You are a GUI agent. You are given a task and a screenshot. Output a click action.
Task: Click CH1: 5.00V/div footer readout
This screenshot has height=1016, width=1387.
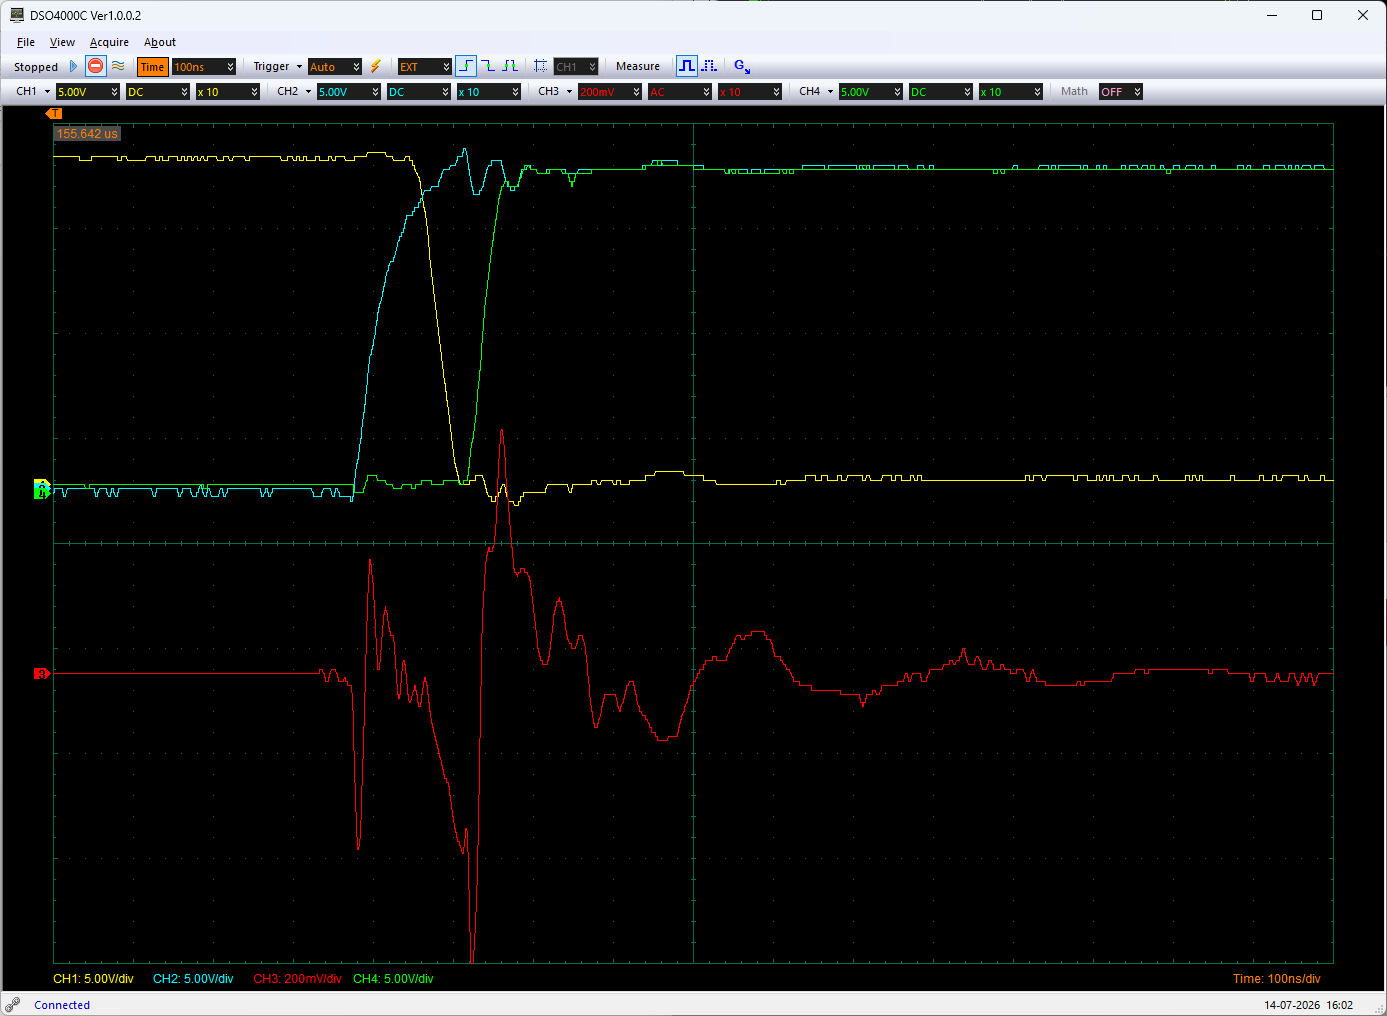(93, 979)
